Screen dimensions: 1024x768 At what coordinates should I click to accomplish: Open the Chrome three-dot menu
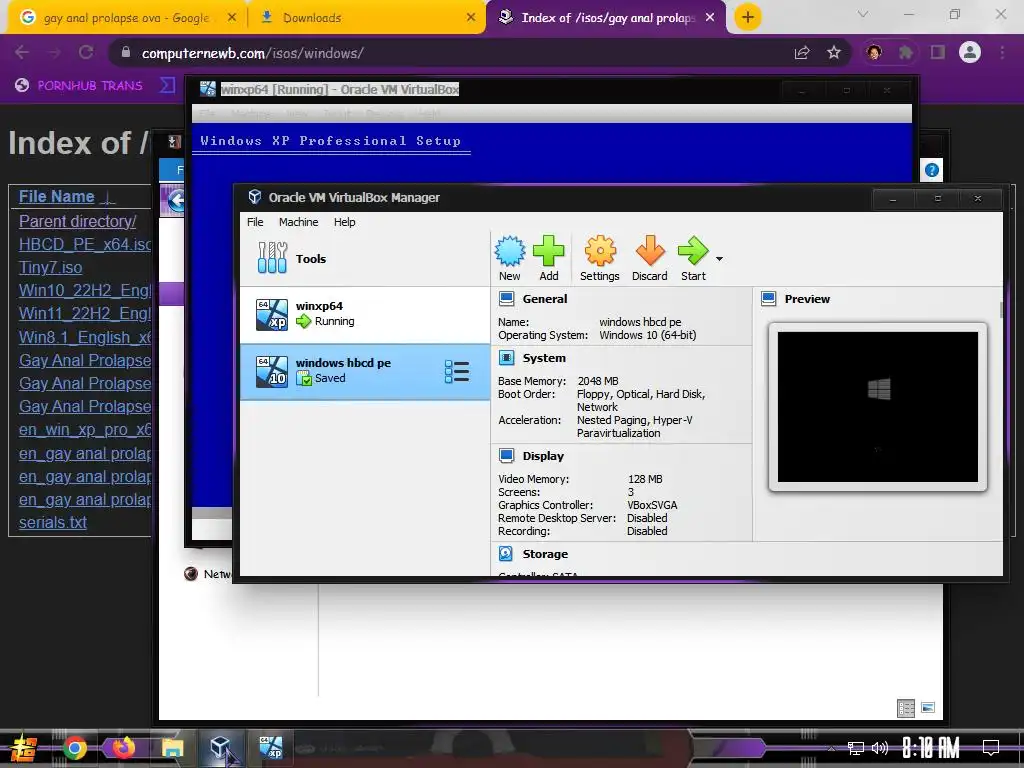pyautogui.click(x=1002, y=53)
